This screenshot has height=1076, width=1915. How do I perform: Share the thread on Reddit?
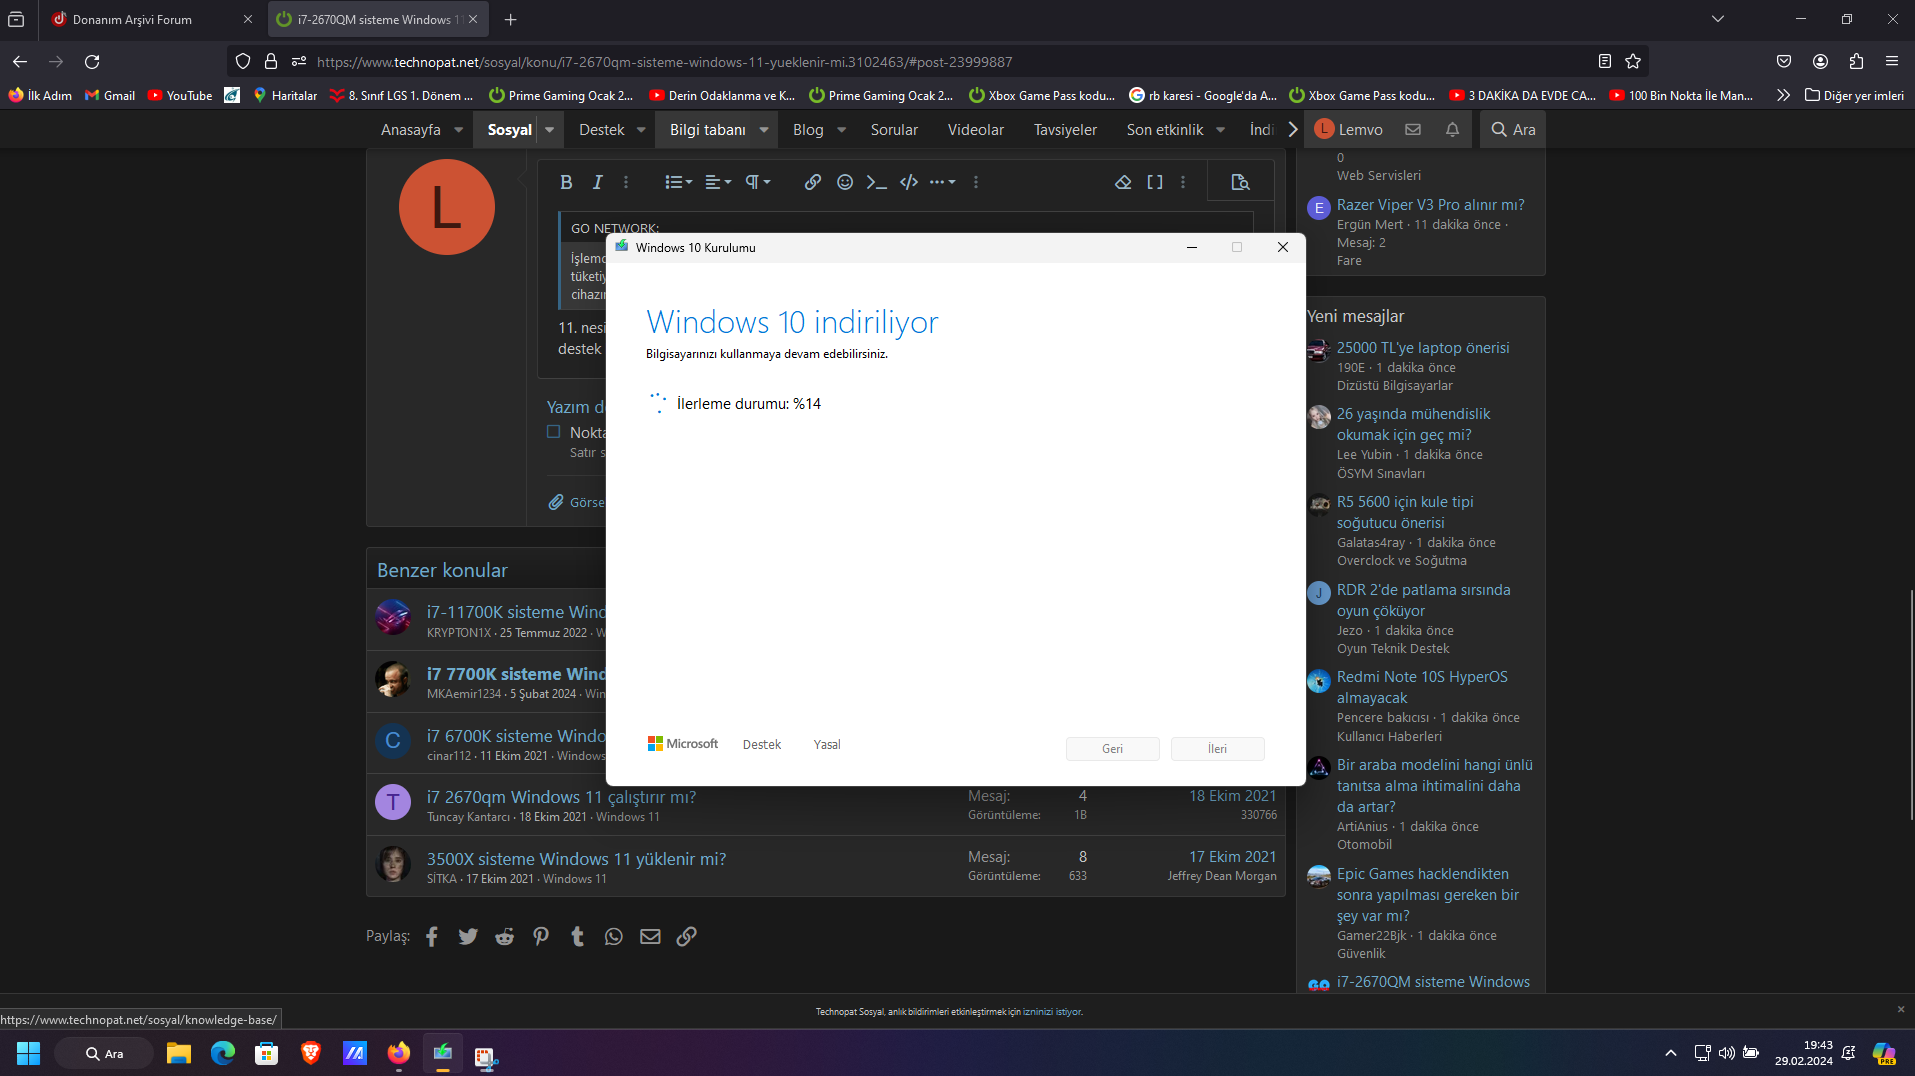point(505,936)
